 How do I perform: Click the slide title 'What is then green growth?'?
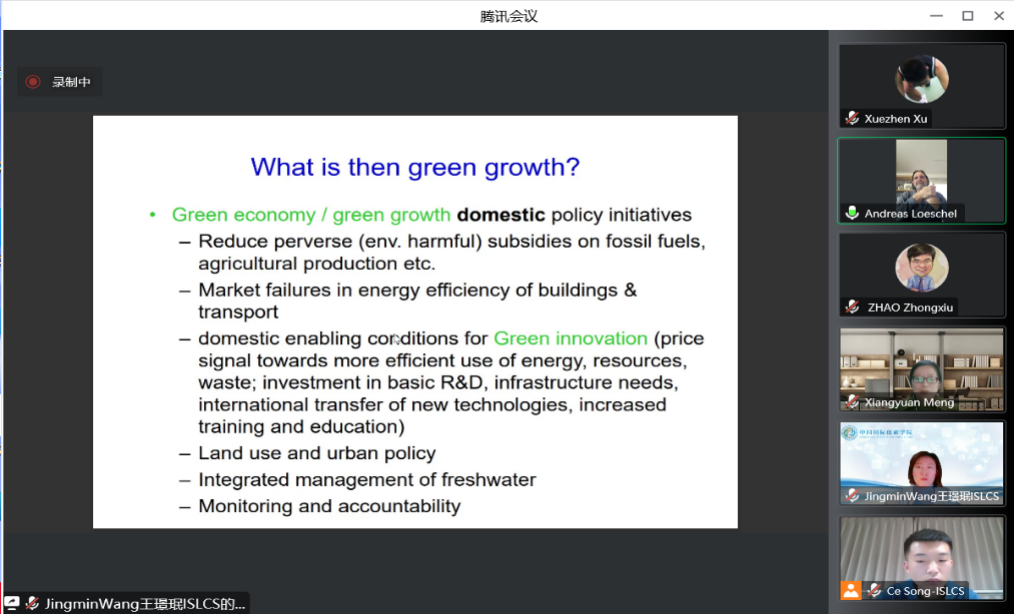pos(415,167)
